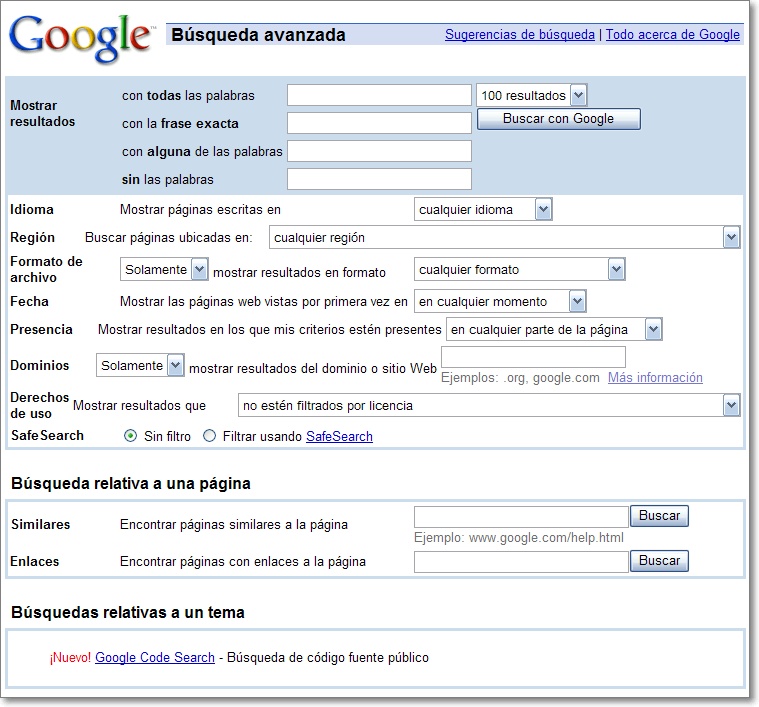Open the SafeSearch link
Screen dimensions: 759x707
[339, 436]
